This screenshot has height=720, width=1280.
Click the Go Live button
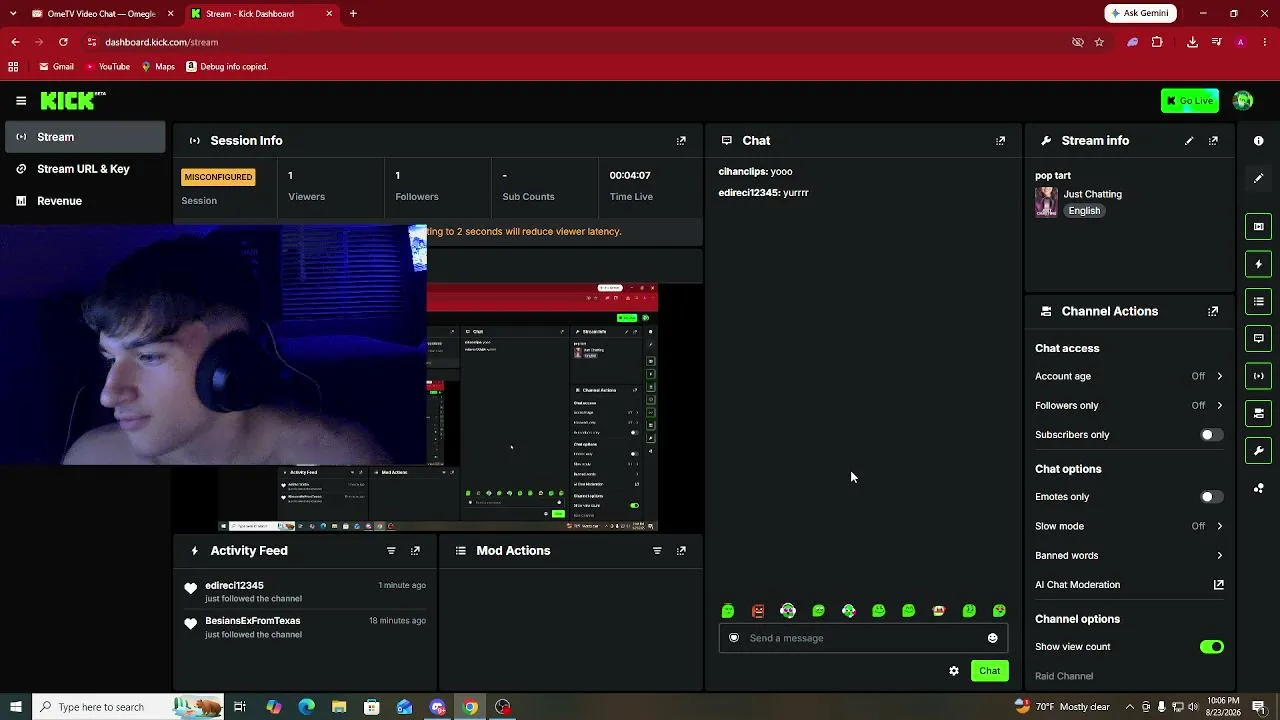coord(1190,100)
